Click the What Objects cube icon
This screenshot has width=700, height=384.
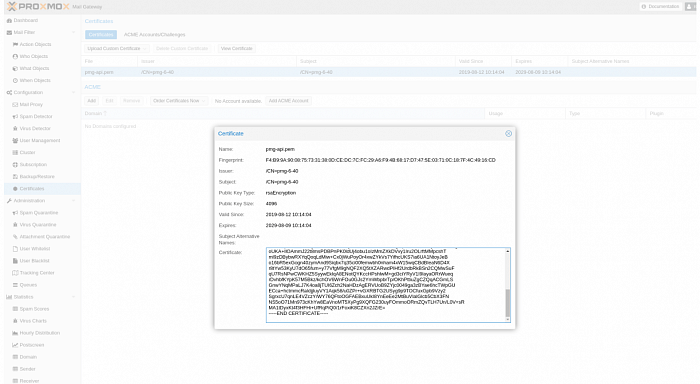15,68
